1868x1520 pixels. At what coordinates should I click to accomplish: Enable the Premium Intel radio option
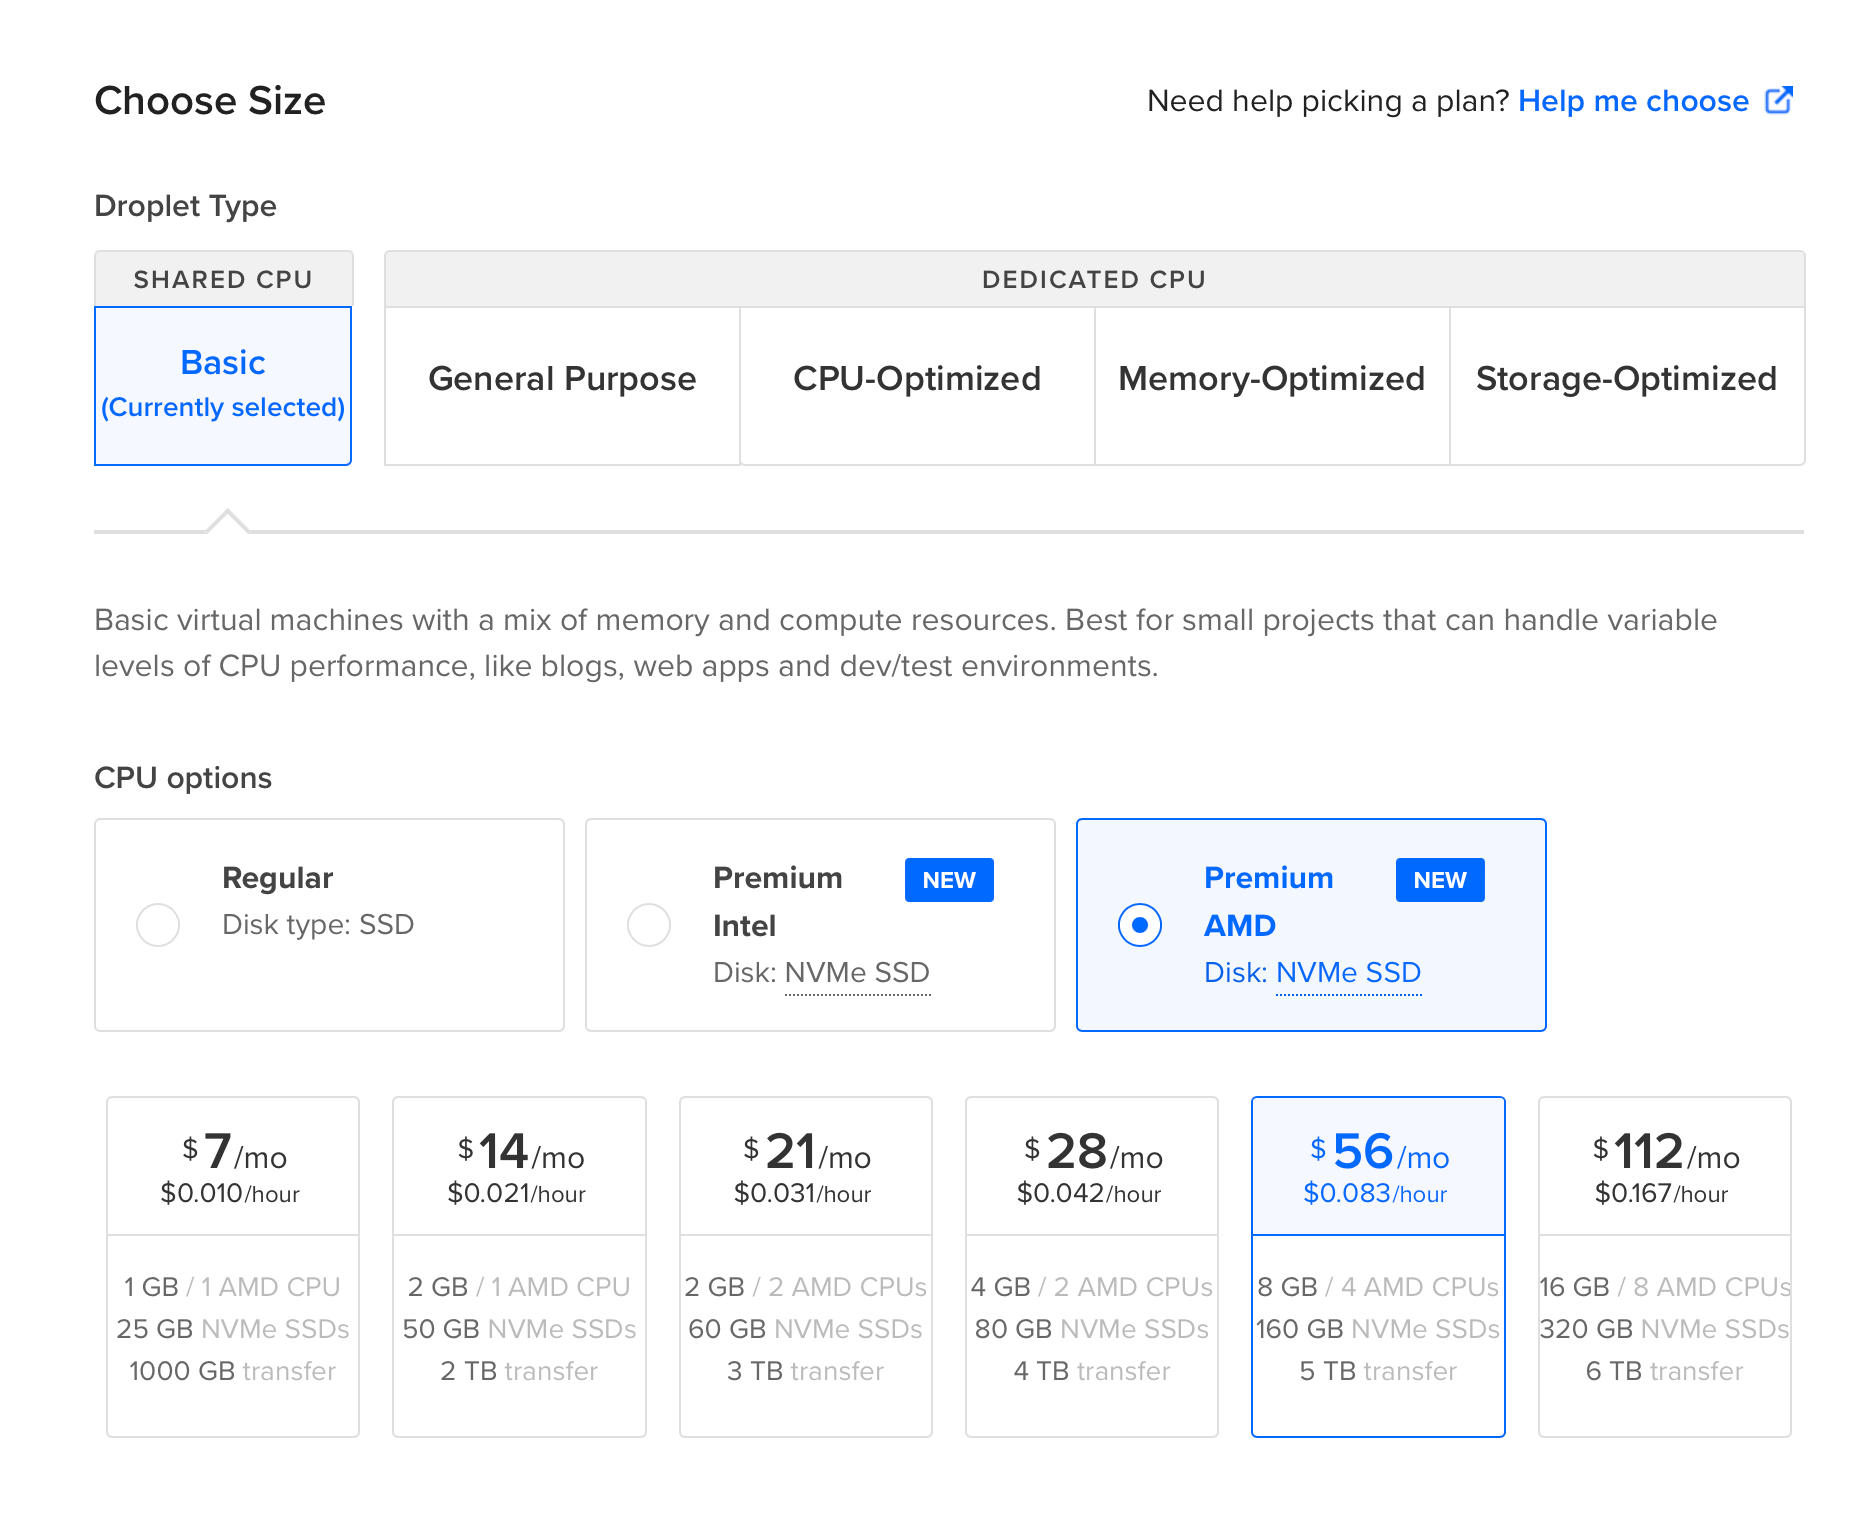649,925
